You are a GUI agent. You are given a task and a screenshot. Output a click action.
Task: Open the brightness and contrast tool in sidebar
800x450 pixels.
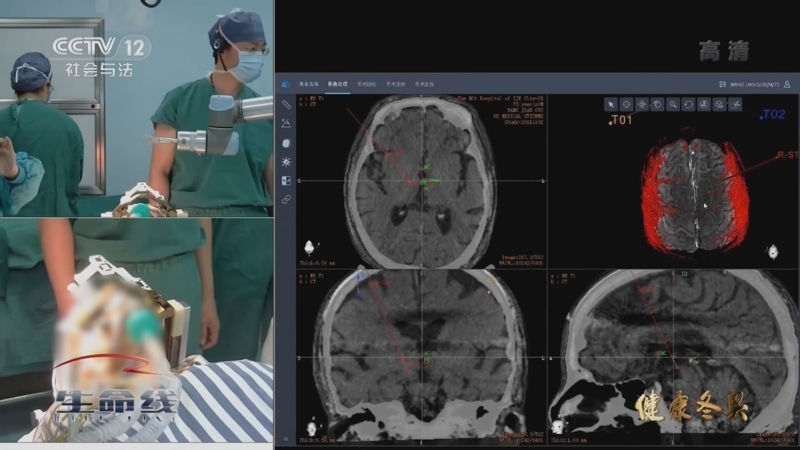[286, 162]
